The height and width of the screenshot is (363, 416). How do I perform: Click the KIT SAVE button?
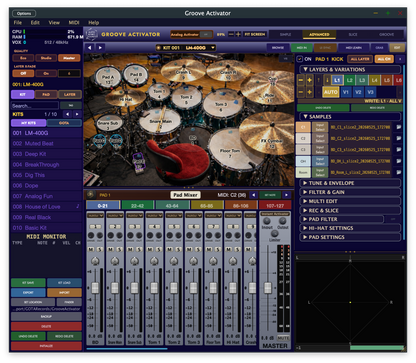[x=28, y=283]
